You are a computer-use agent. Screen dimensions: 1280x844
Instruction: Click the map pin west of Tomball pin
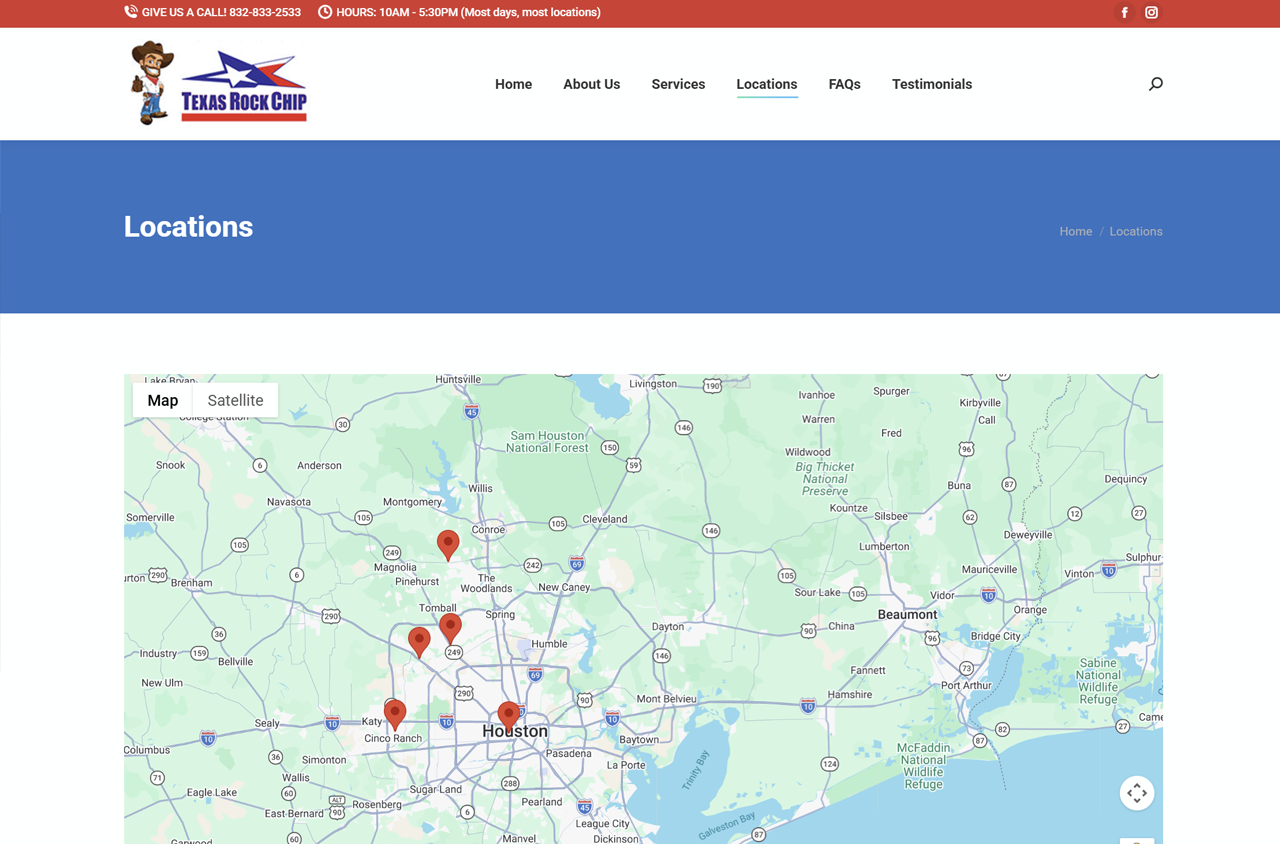[x=419, y=640]
